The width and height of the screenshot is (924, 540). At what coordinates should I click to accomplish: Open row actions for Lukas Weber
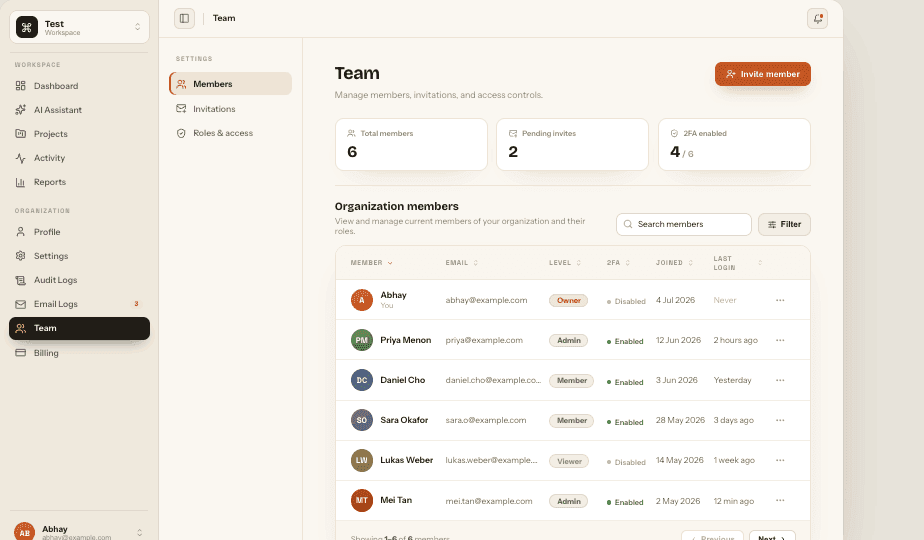click(x=780, y=460)
